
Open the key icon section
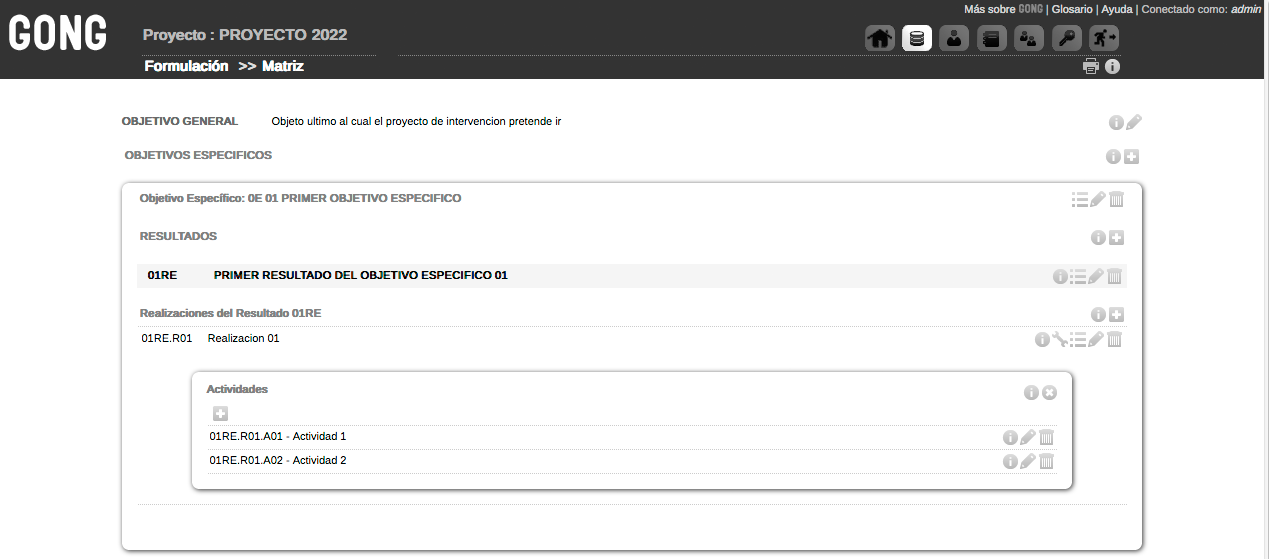coord(1067,39)
